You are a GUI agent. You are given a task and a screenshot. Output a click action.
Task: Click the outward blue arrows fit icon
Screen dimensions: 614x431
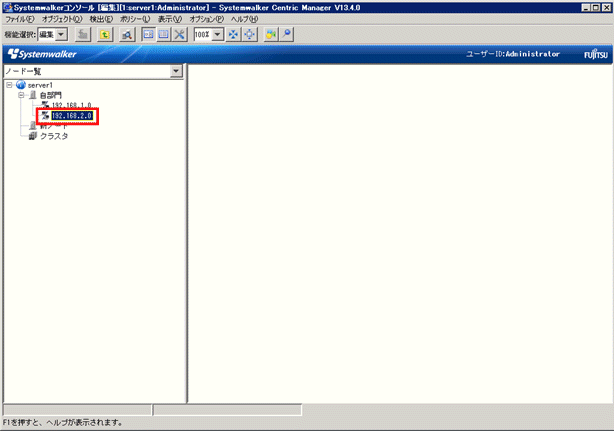pyautogui.click(x=249, y=34)
